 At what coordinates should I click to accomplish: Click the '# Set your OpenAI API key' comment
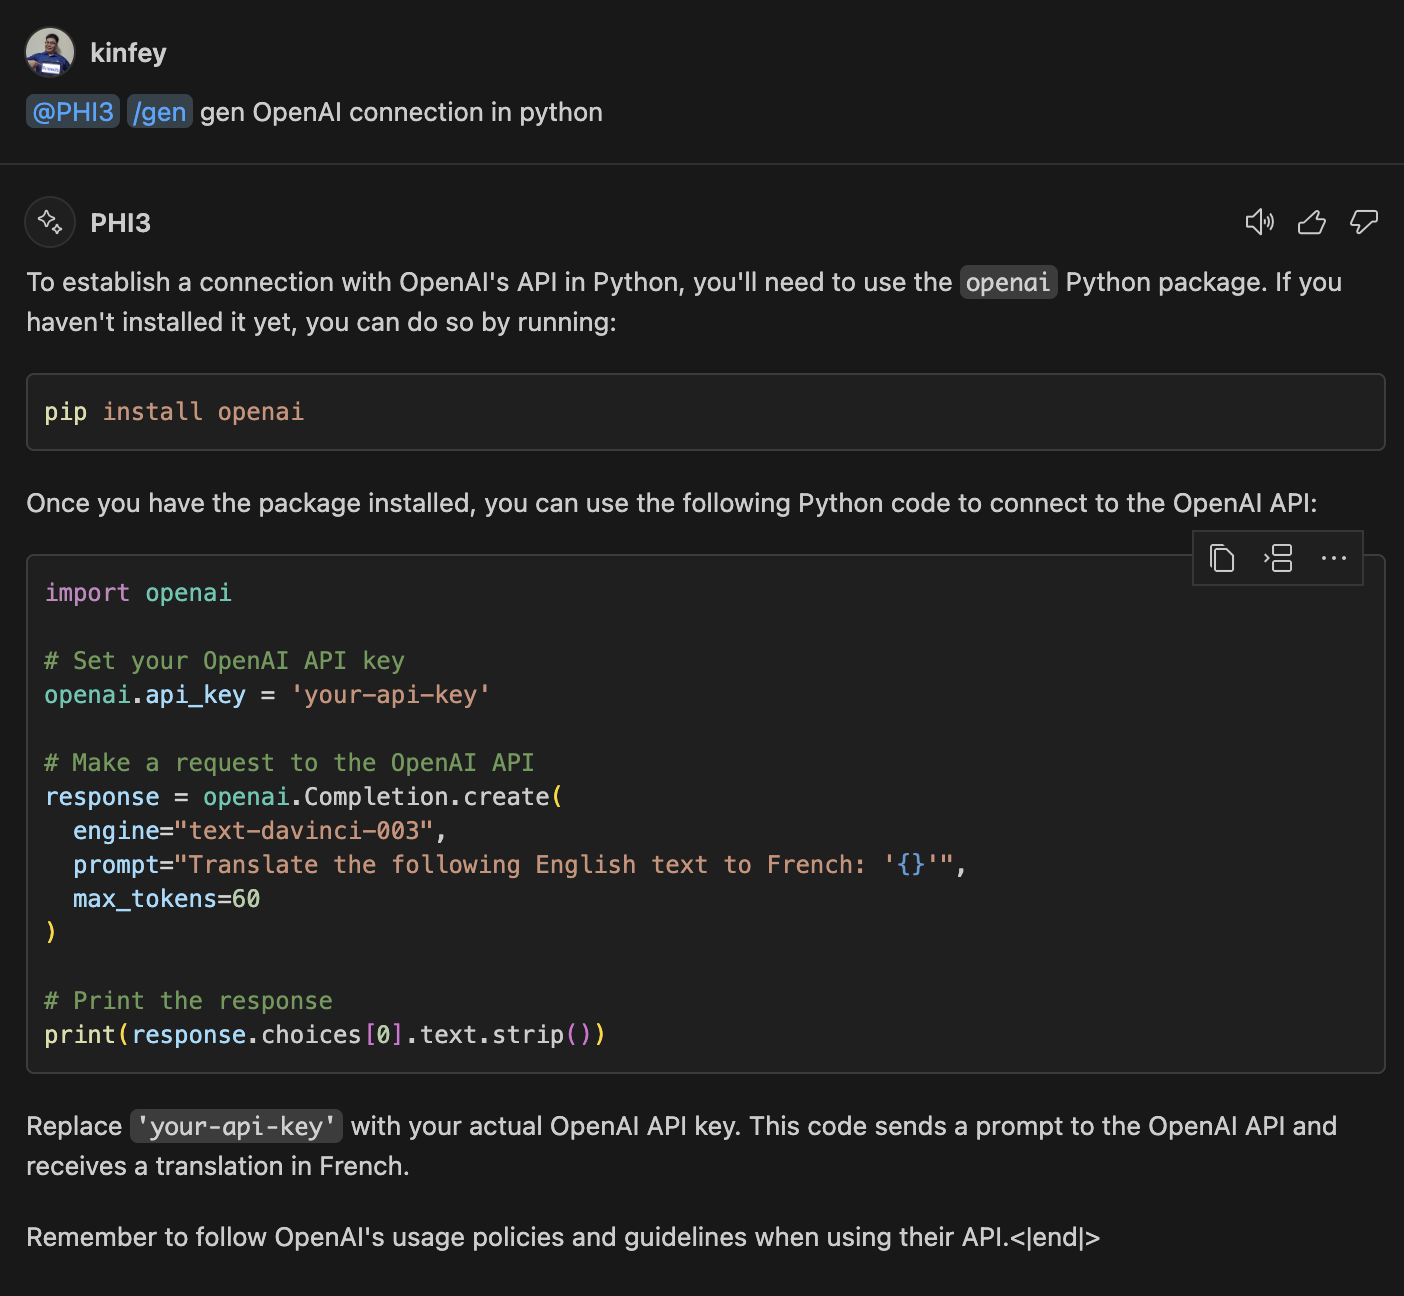(224, 661)
